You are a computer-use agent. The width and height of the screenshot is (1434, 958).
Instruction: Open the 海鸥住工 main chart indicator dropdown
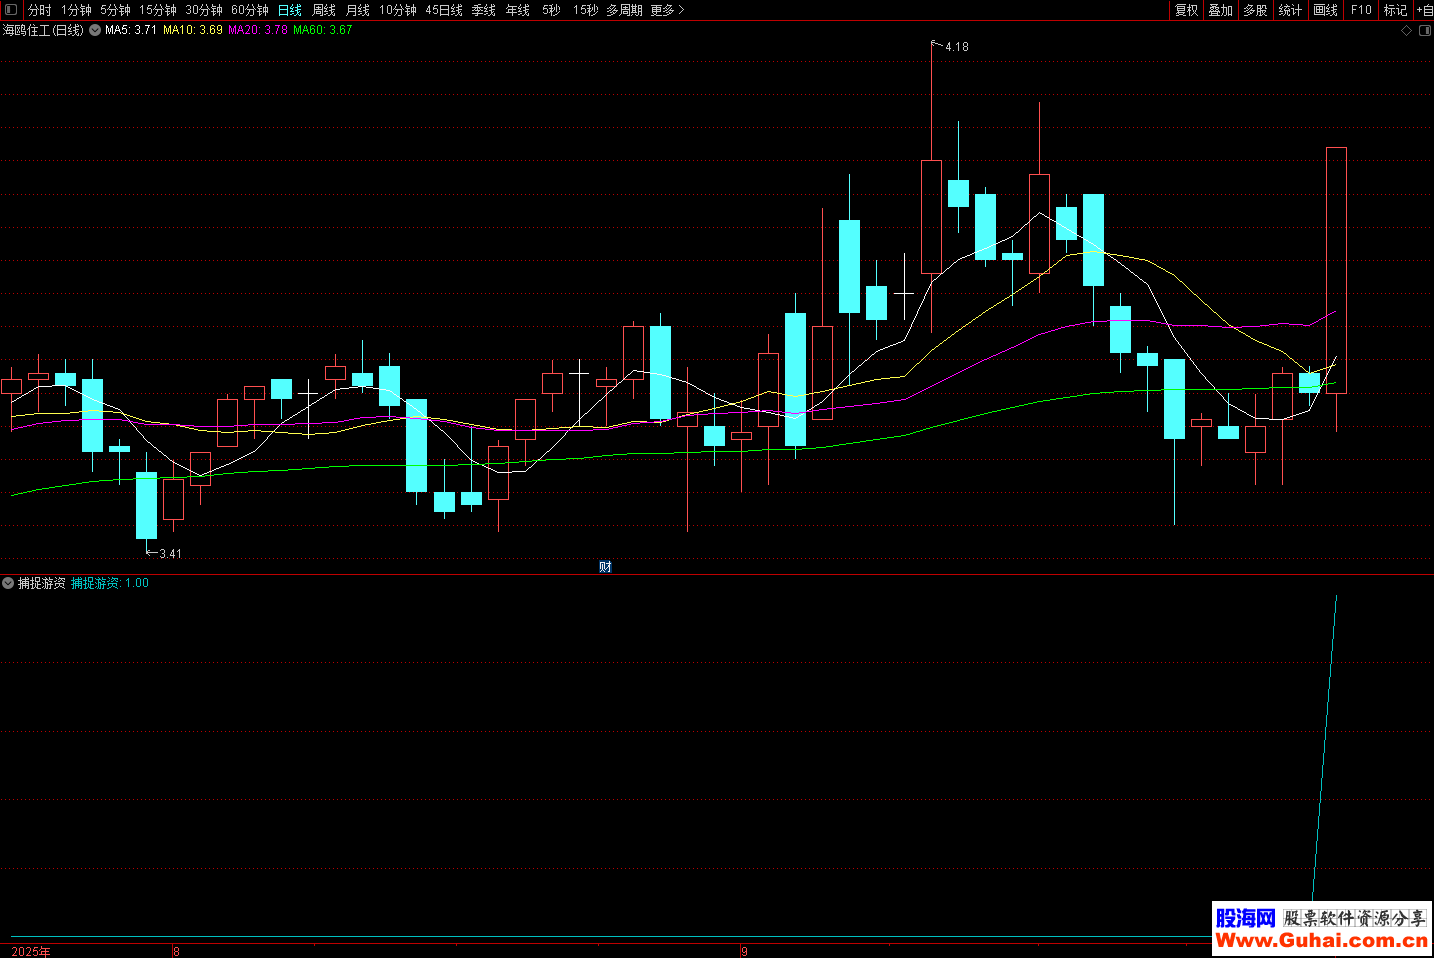click(95, 31)
